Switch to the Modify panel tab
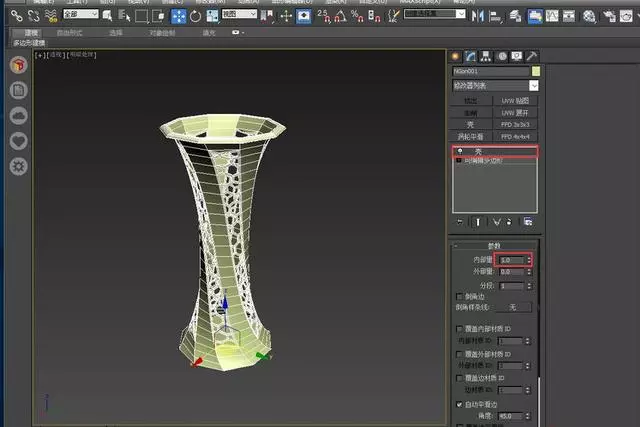Image resolution: width=640 pixels, height=427 pixels. (471, 56)
